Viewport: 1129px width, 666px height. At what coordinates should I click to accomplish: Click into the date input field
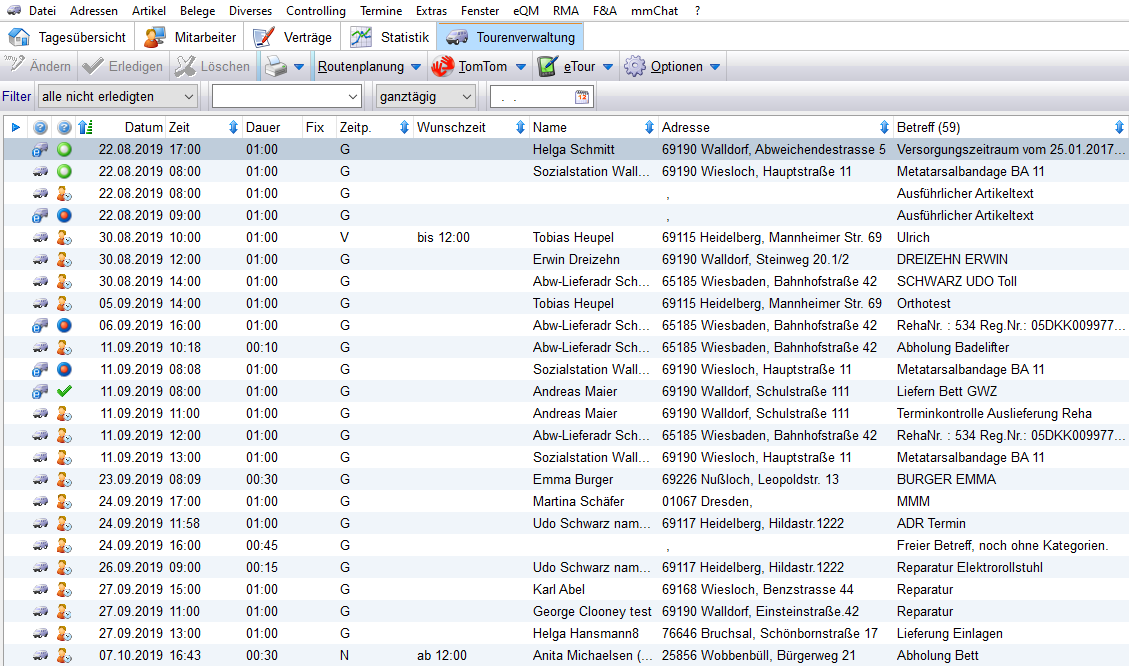[532, 97]
